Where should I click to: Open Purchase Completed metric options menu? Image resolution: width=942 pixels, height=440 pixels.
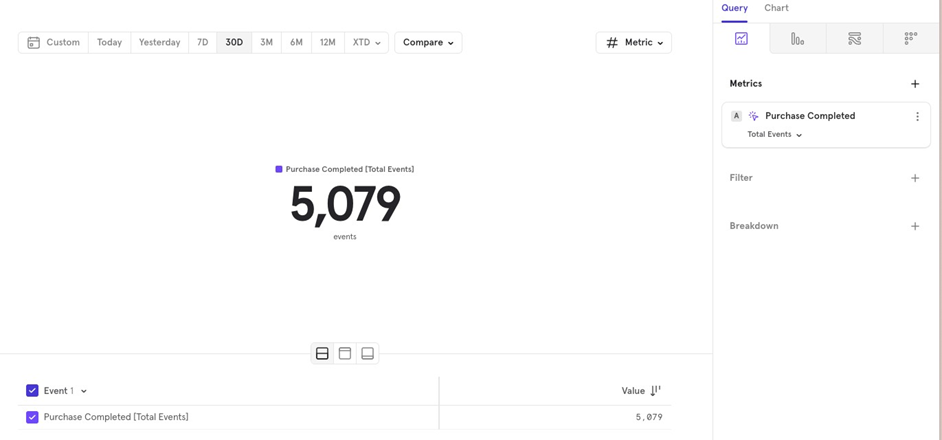coord(917,117)
